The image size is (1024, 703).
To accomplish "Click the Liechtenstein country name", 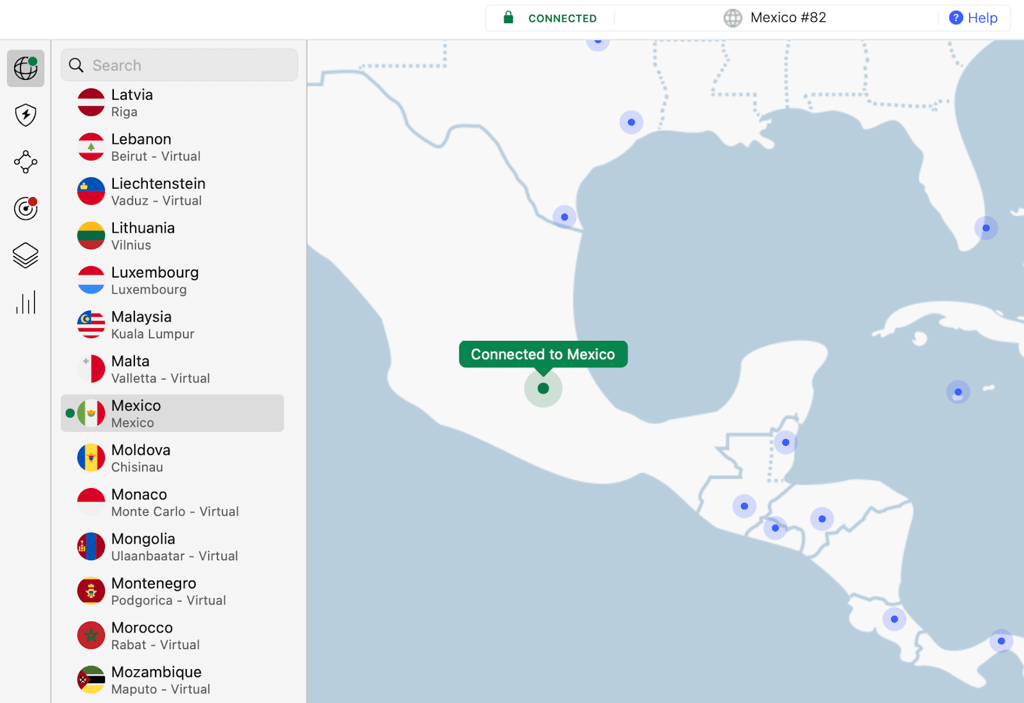I will [x=158, y=184].
